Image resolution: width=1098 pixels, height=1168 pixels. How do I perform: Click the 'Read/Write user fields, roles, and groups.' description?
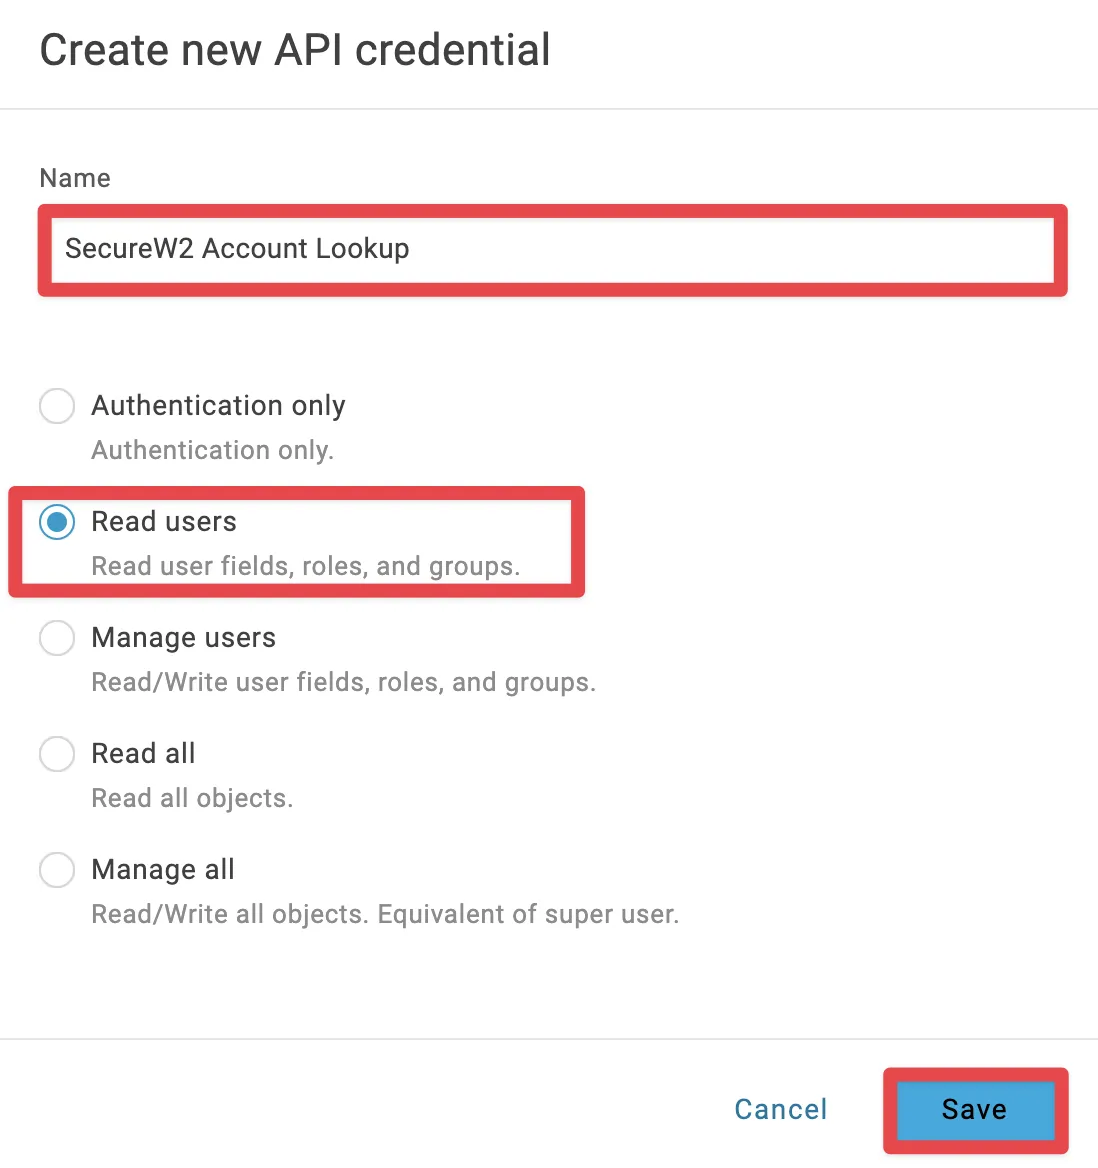tap(343, 682)
